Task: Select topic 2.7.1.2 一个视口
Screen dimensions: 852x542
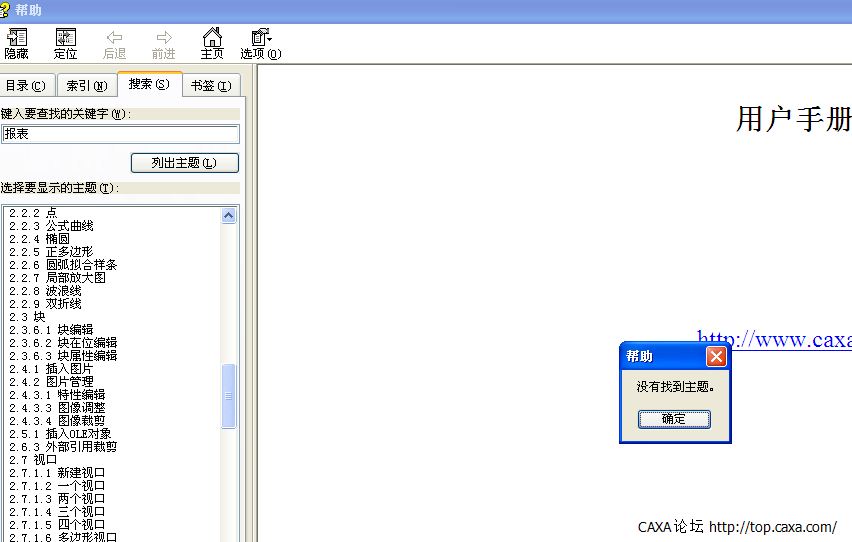Action: [57, 486]
